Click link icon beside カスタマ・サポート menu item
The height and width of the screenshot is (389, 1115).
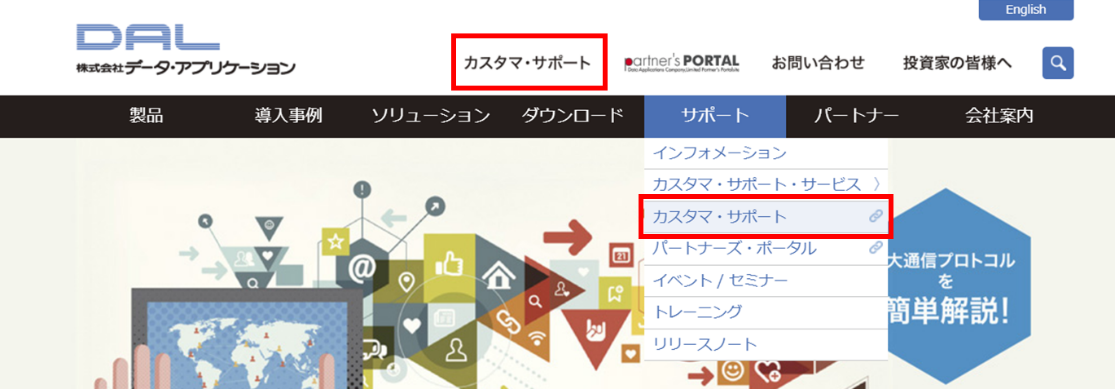point(875,216)
